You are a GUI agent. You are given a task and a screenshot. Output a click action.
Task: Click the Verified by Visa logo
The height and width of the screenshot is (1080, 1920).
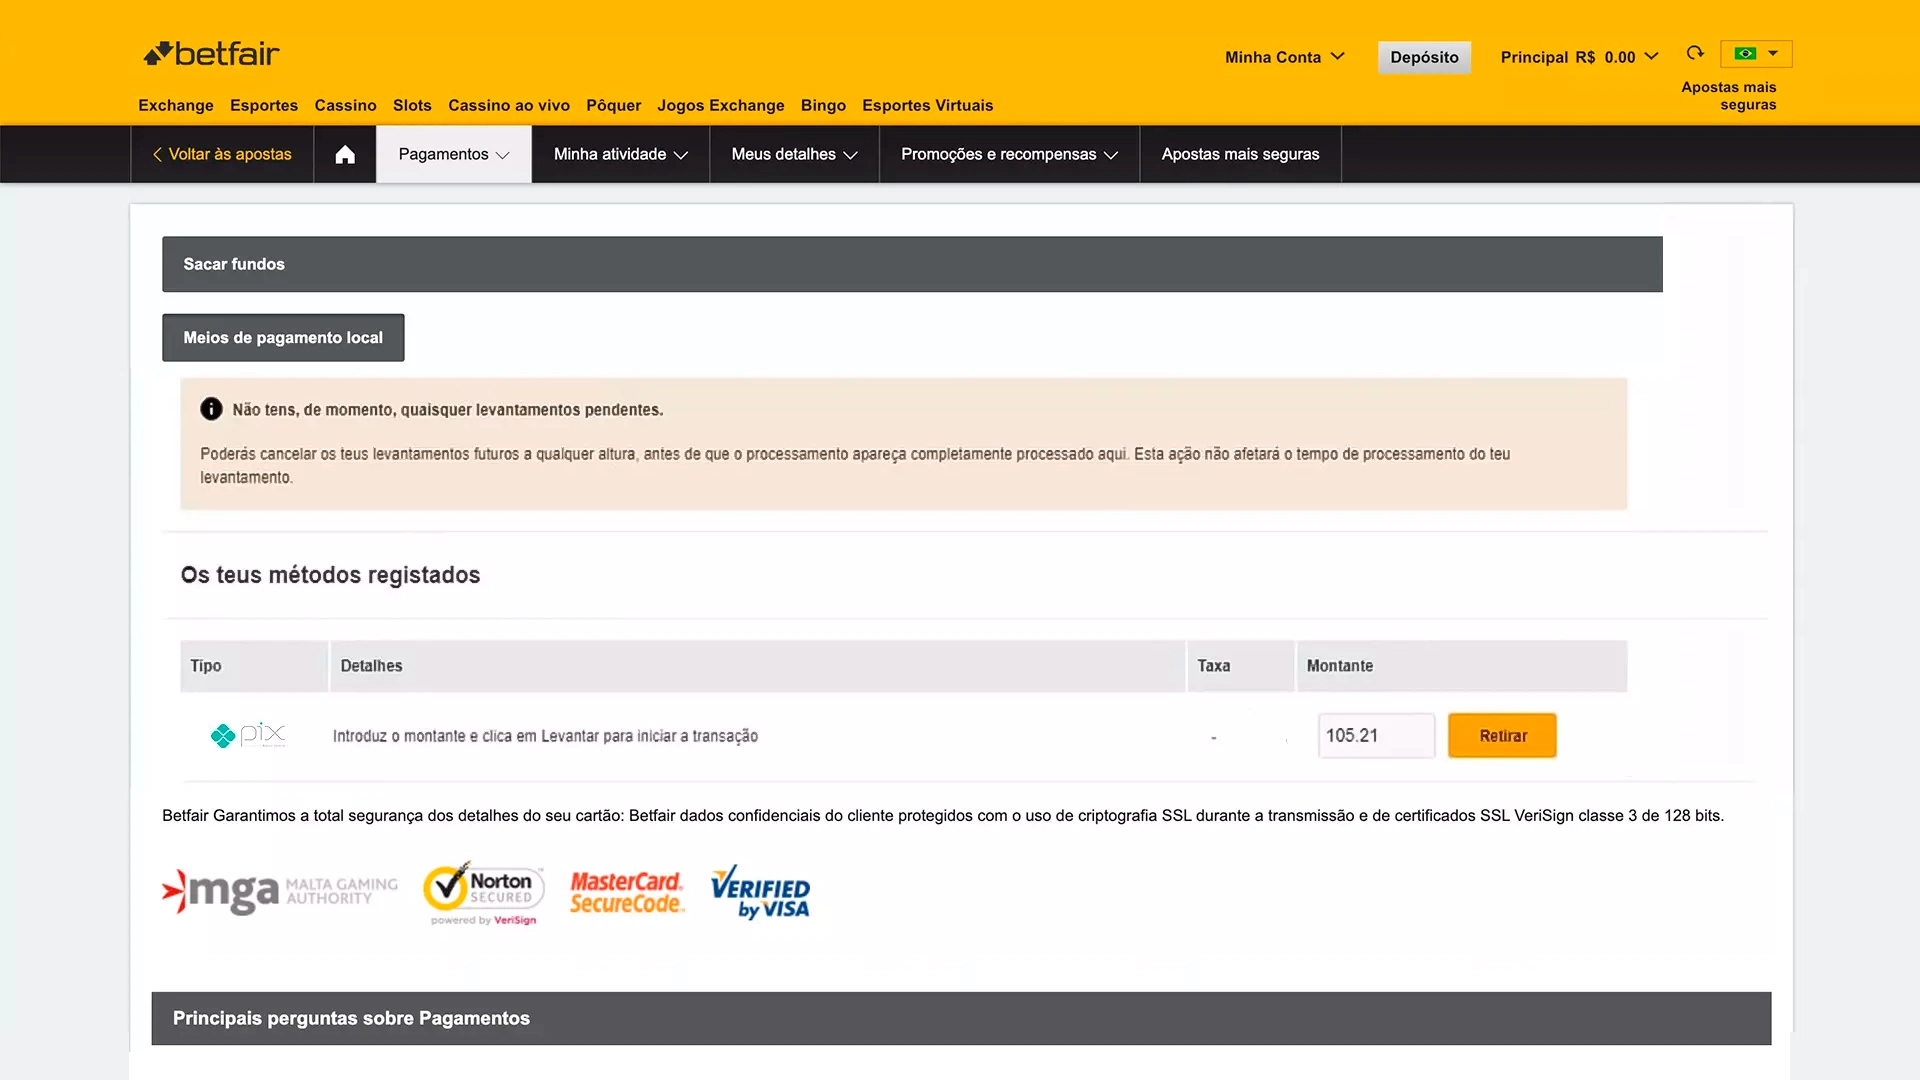coord(760,892)
